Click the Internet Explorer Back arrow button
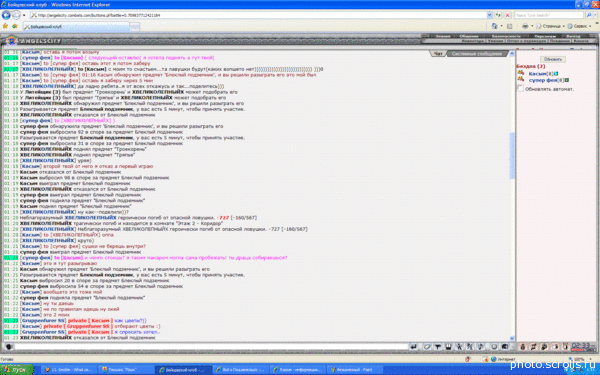 [x=6, y=15]
